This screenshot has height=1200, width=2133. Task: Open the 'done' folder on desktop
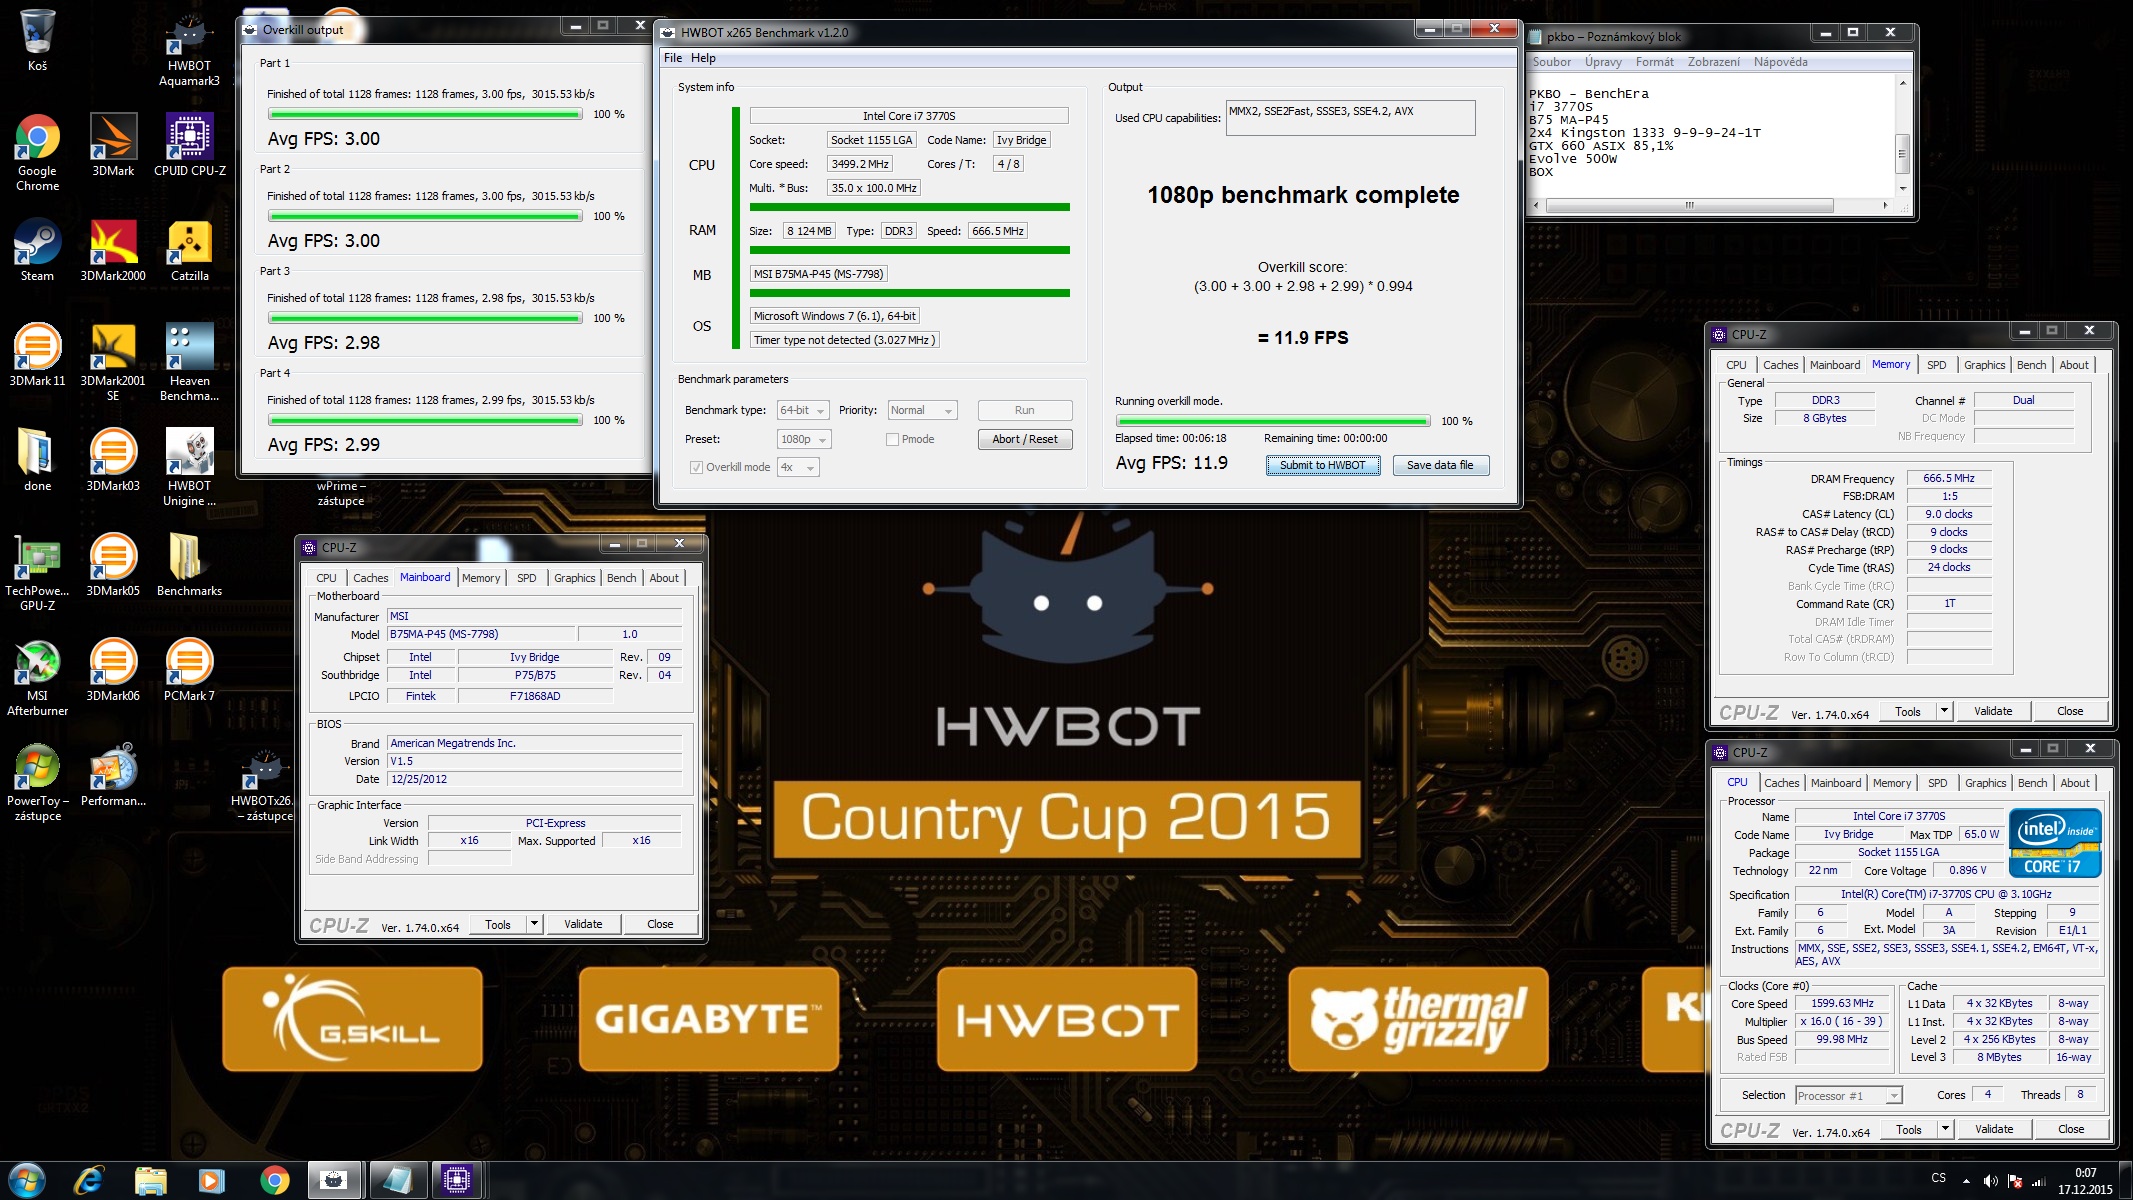[37, 460]
